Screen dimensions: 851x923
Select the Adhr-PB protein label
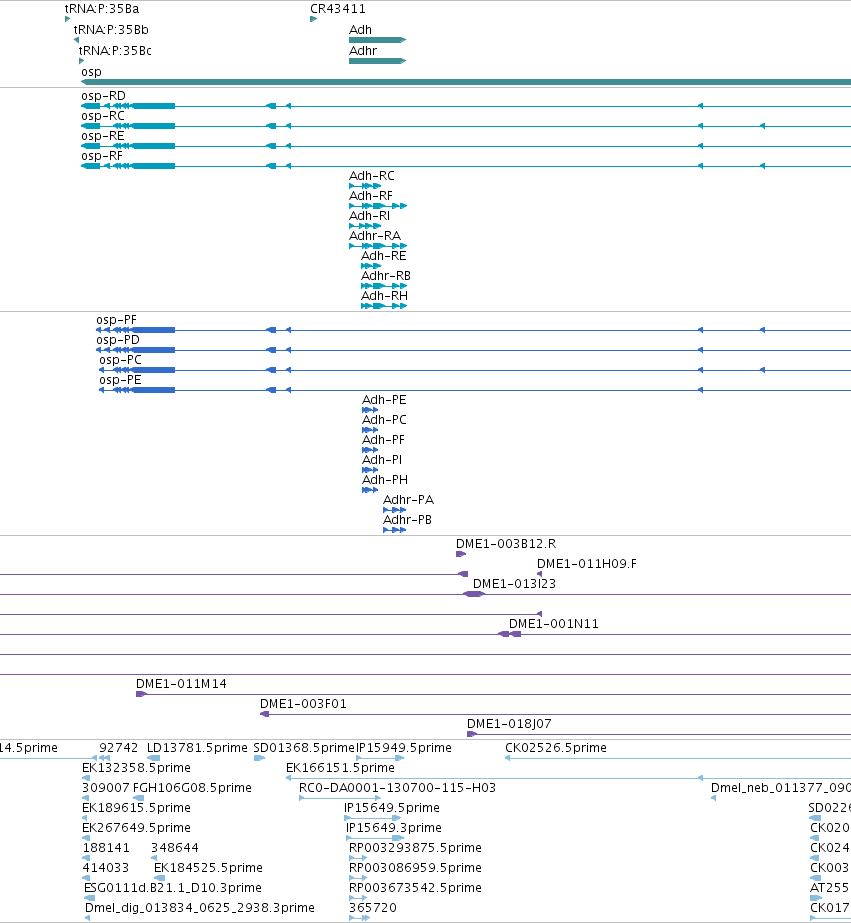click(x=407, y=520)
